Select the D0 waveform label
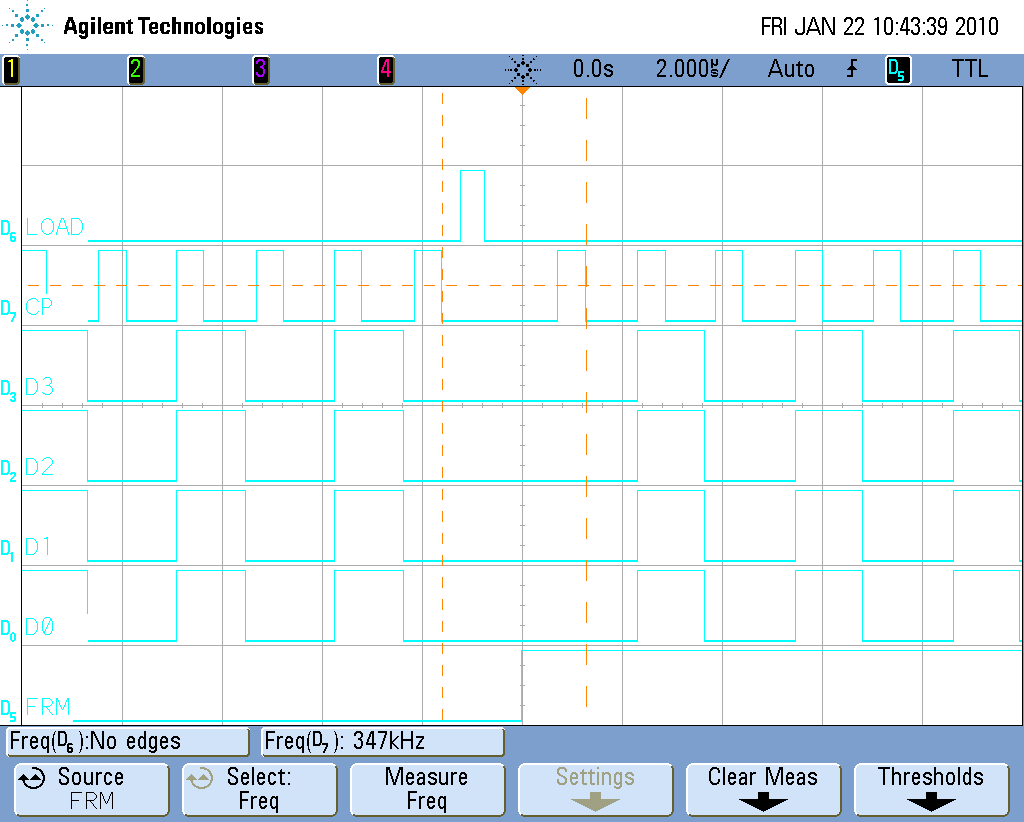Image resolution: width=1024 pixels, height=822 pixels. [39, 627]
